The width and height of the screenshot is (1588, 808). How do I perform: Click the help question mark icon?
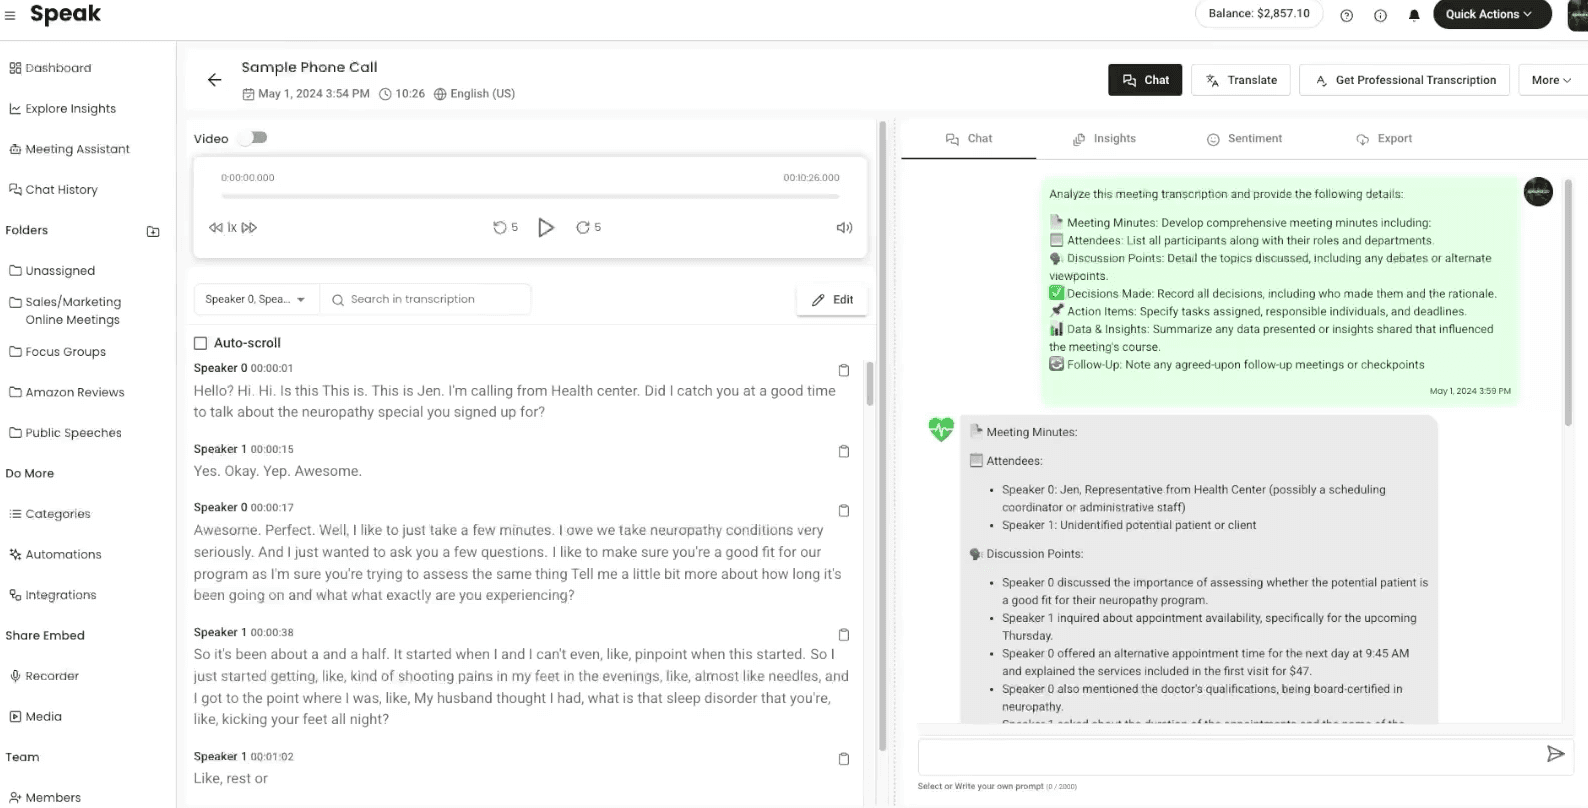pyautogui.click(x=1346, y=15)
